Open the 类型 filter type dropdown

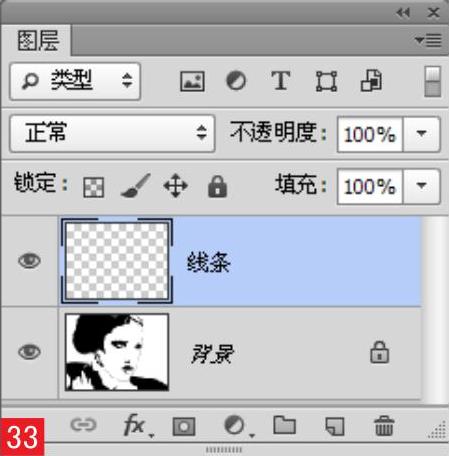pyautogui.click(x=75, y=81)
